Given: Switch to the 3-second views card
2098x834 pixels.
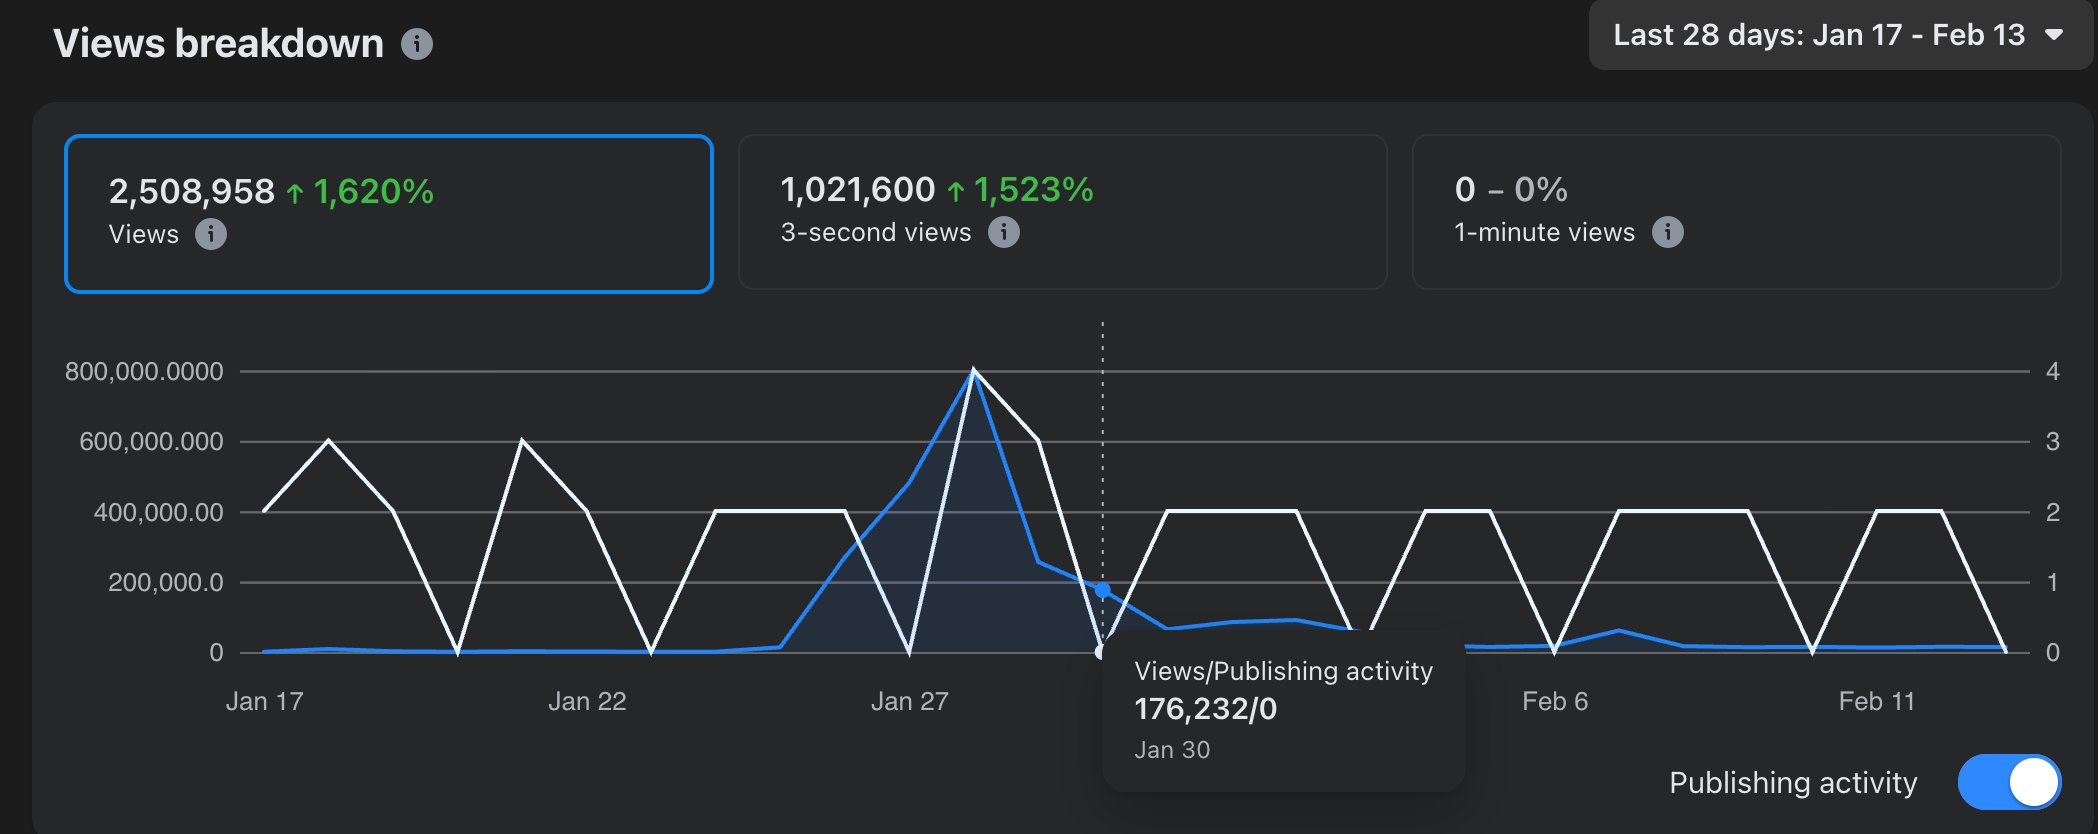Looking at the screenshot, I should (1062, 212).
